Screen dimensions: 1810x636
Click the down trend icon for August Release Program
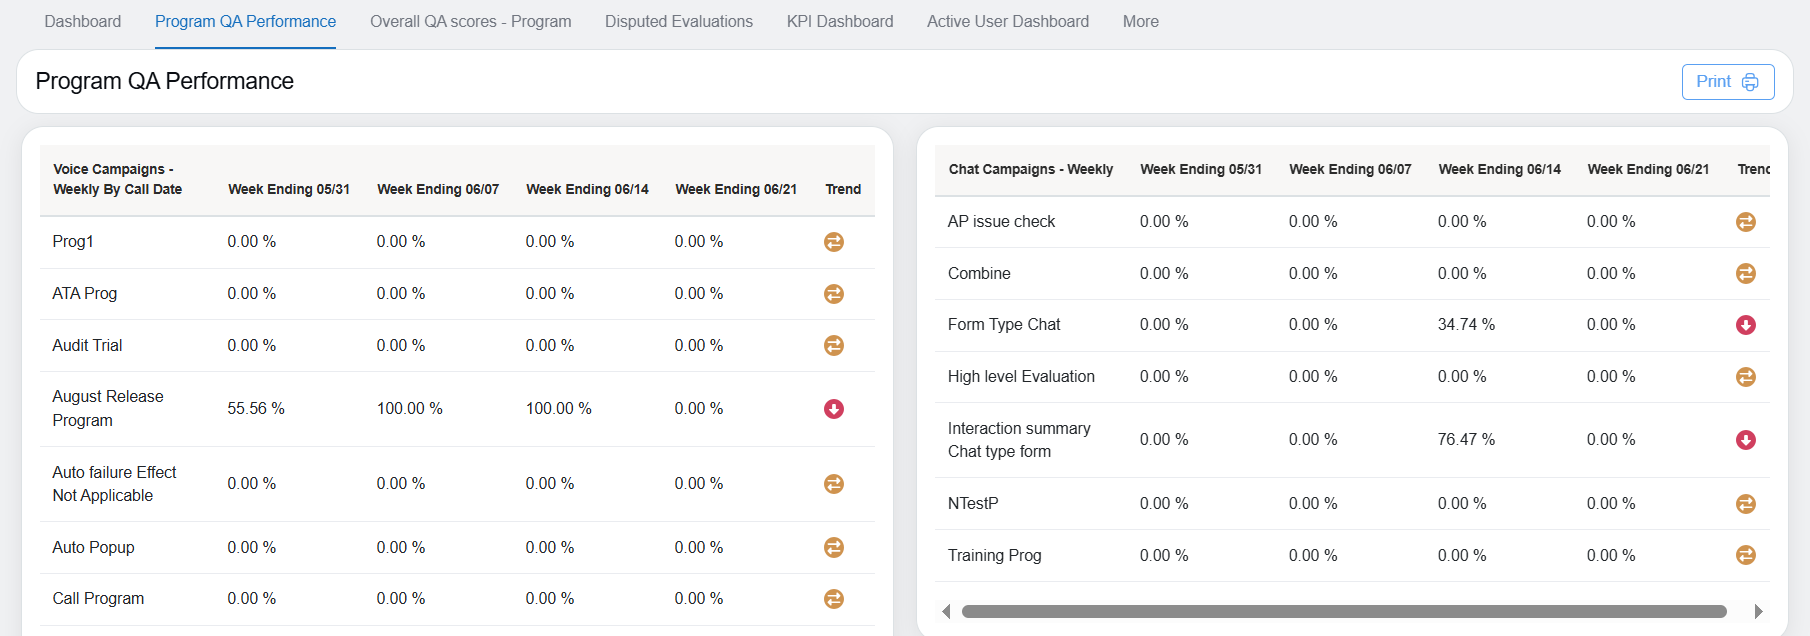(833, 409)
